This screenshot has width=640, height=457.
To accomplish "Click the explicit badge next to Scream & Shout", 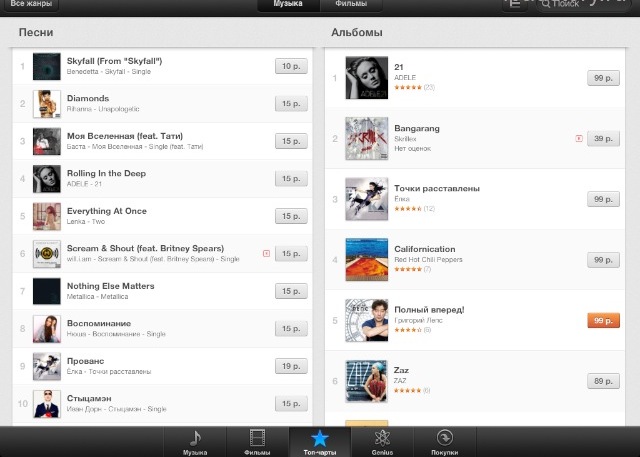I will [x=266, y=254].
